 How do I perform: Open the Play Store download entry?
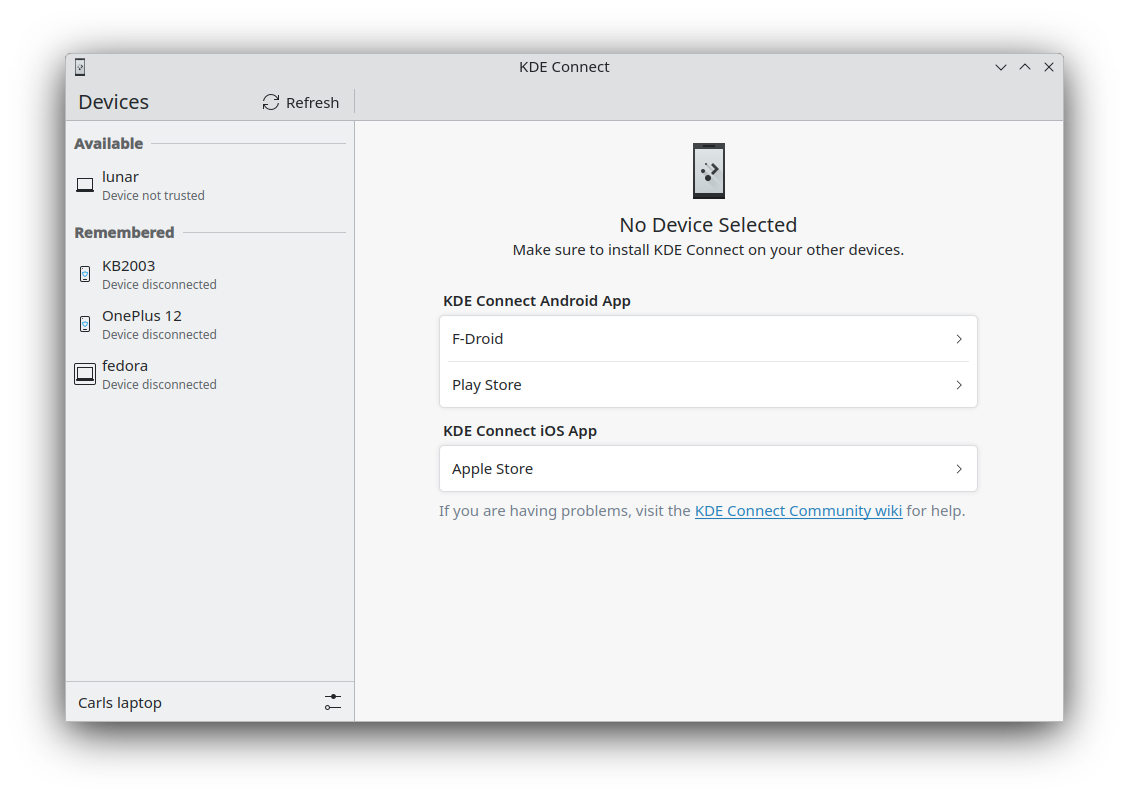[x=709, y=384]
